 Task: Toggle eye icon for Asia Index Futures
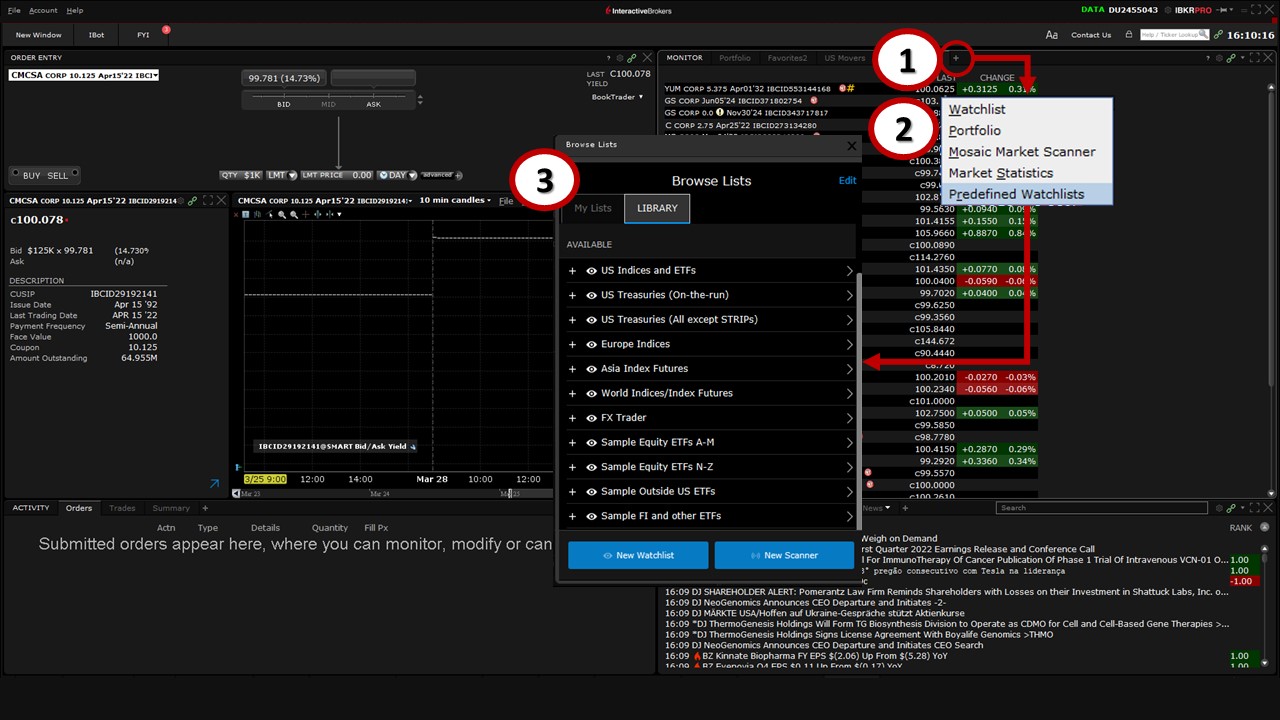tap(592, 369)
